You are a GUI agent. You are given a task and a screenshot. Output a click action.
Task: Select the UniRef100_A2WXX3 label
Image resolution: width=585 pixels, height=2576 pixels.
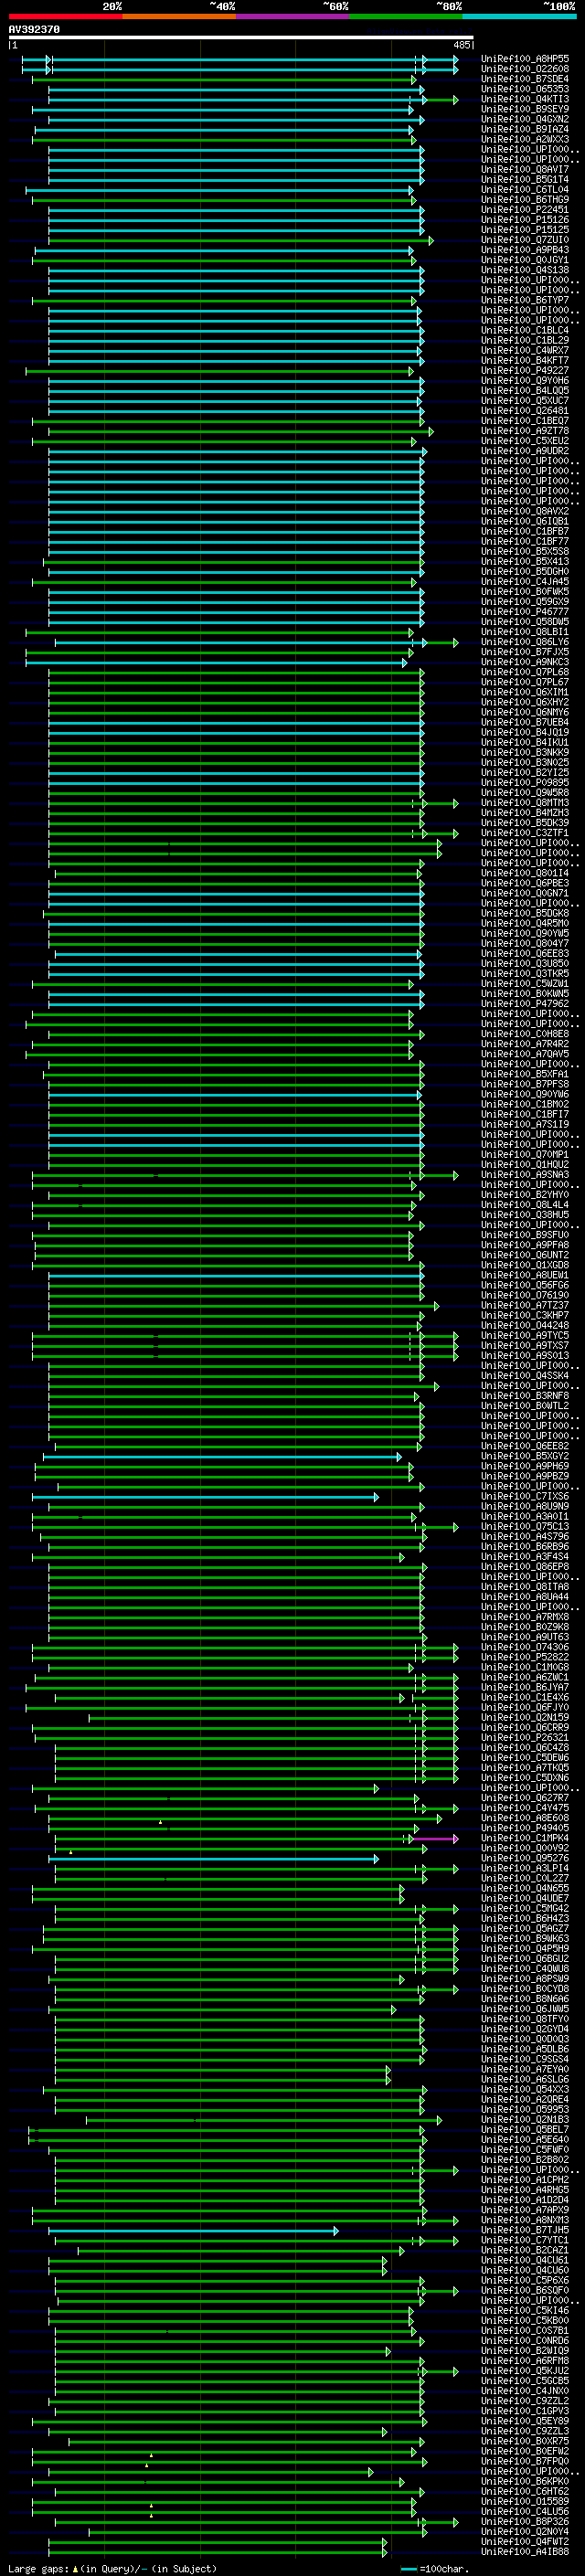(x=525, y=139)
